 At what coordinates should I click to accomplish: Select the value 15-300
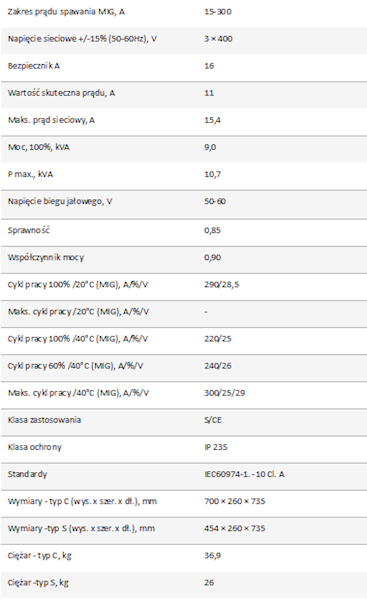click(218, 12)
